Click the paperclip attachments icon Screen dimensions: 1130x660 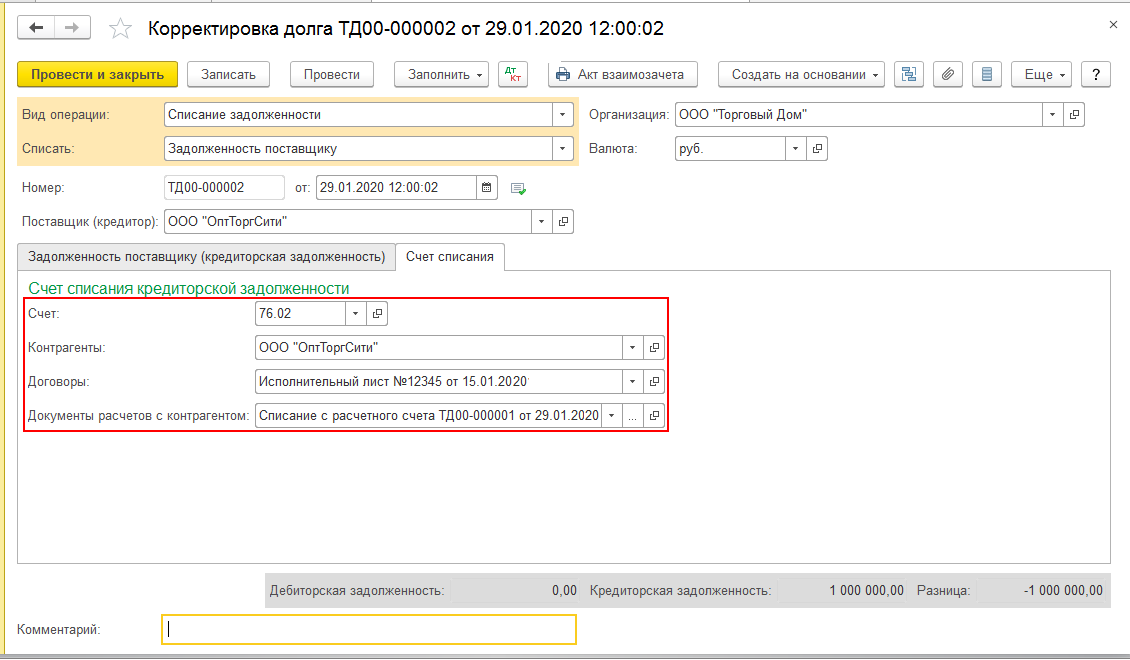(x=948, y=75)
